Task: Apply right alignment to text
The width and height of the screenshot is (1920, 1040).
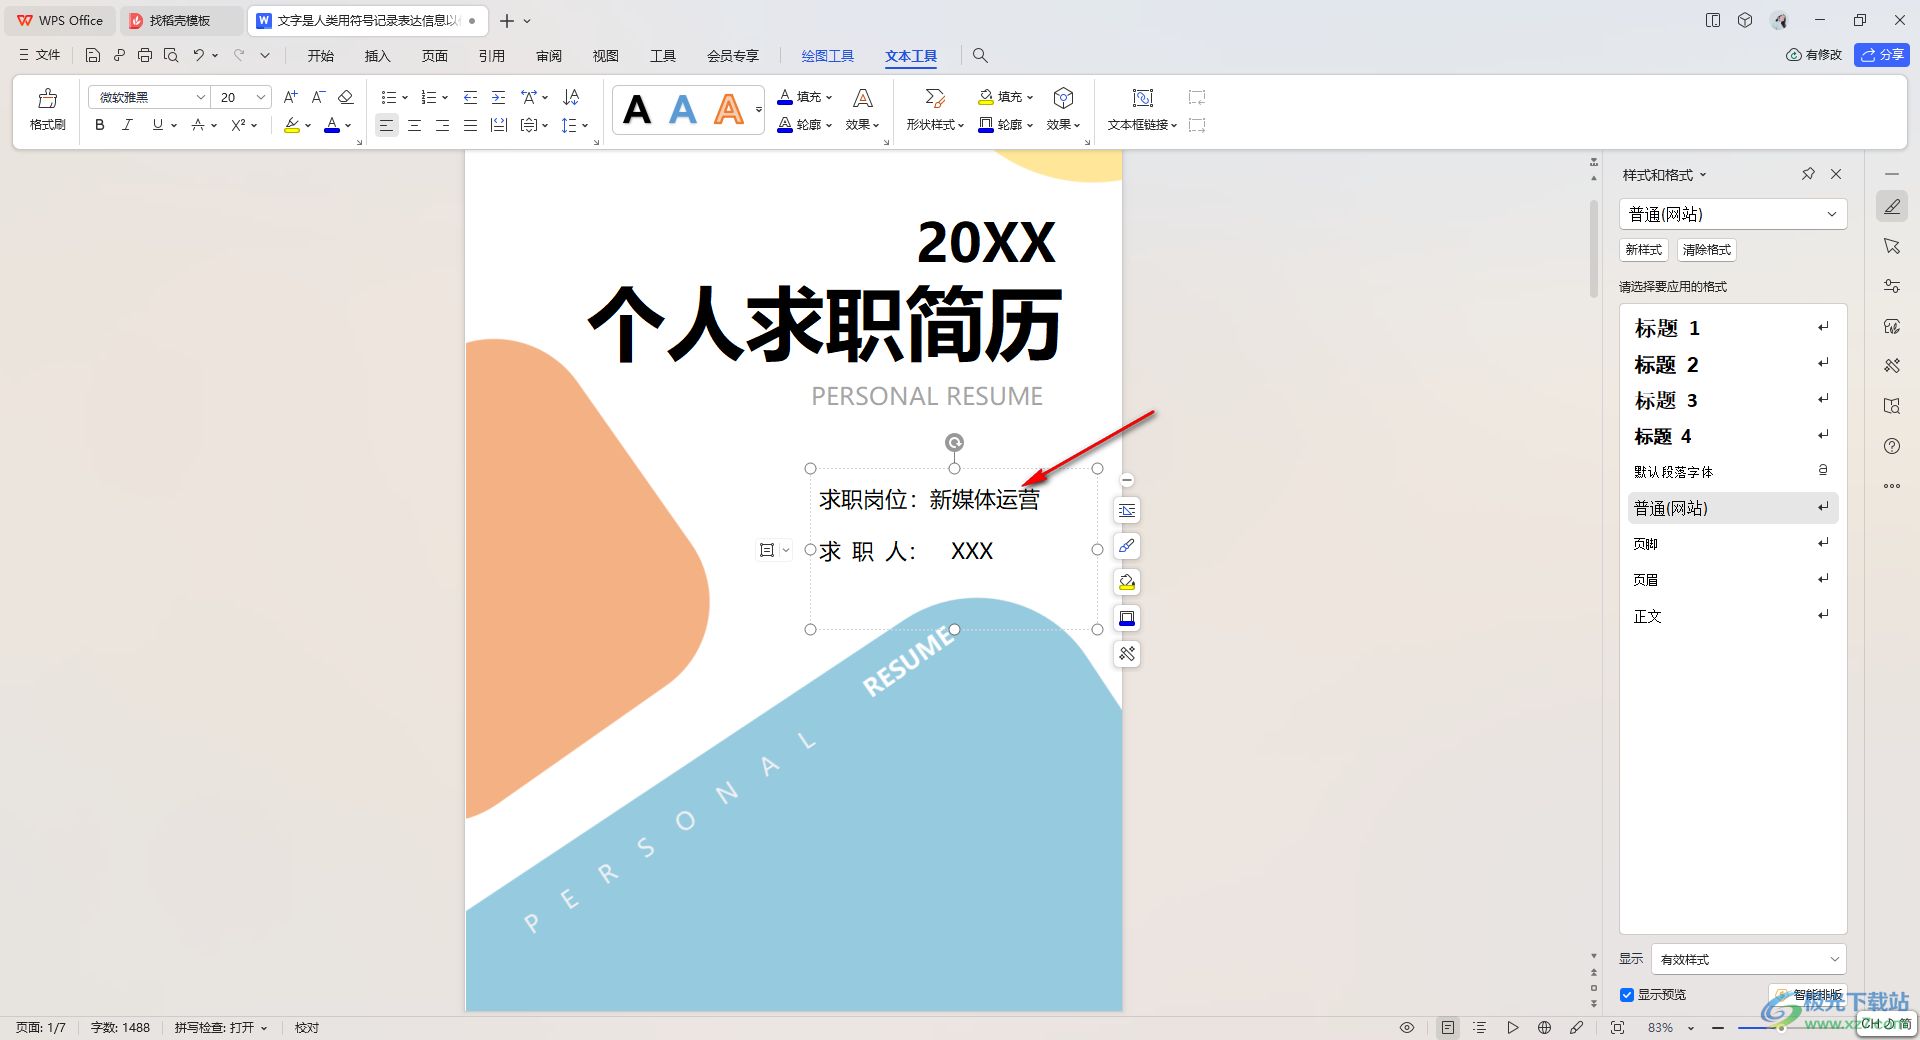Action: click(x=442, y=125)
